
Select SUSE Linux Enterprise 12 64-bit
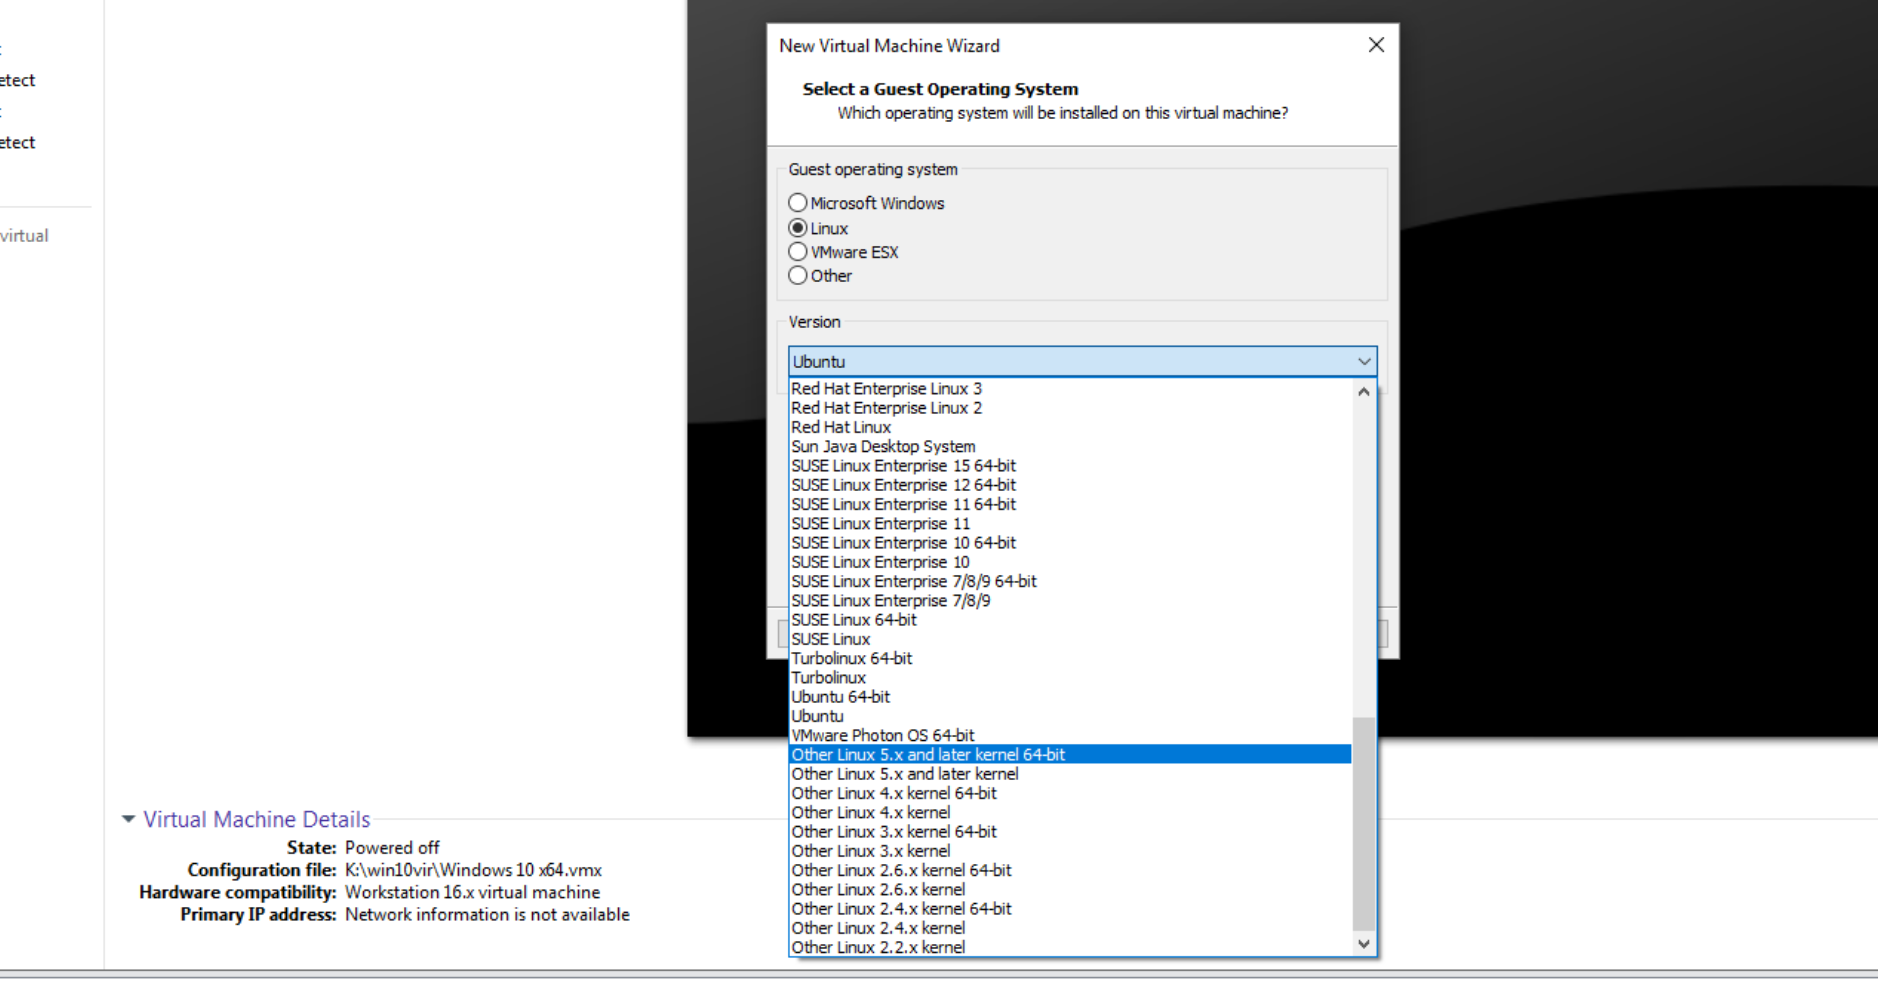(x=1070, y=485)
